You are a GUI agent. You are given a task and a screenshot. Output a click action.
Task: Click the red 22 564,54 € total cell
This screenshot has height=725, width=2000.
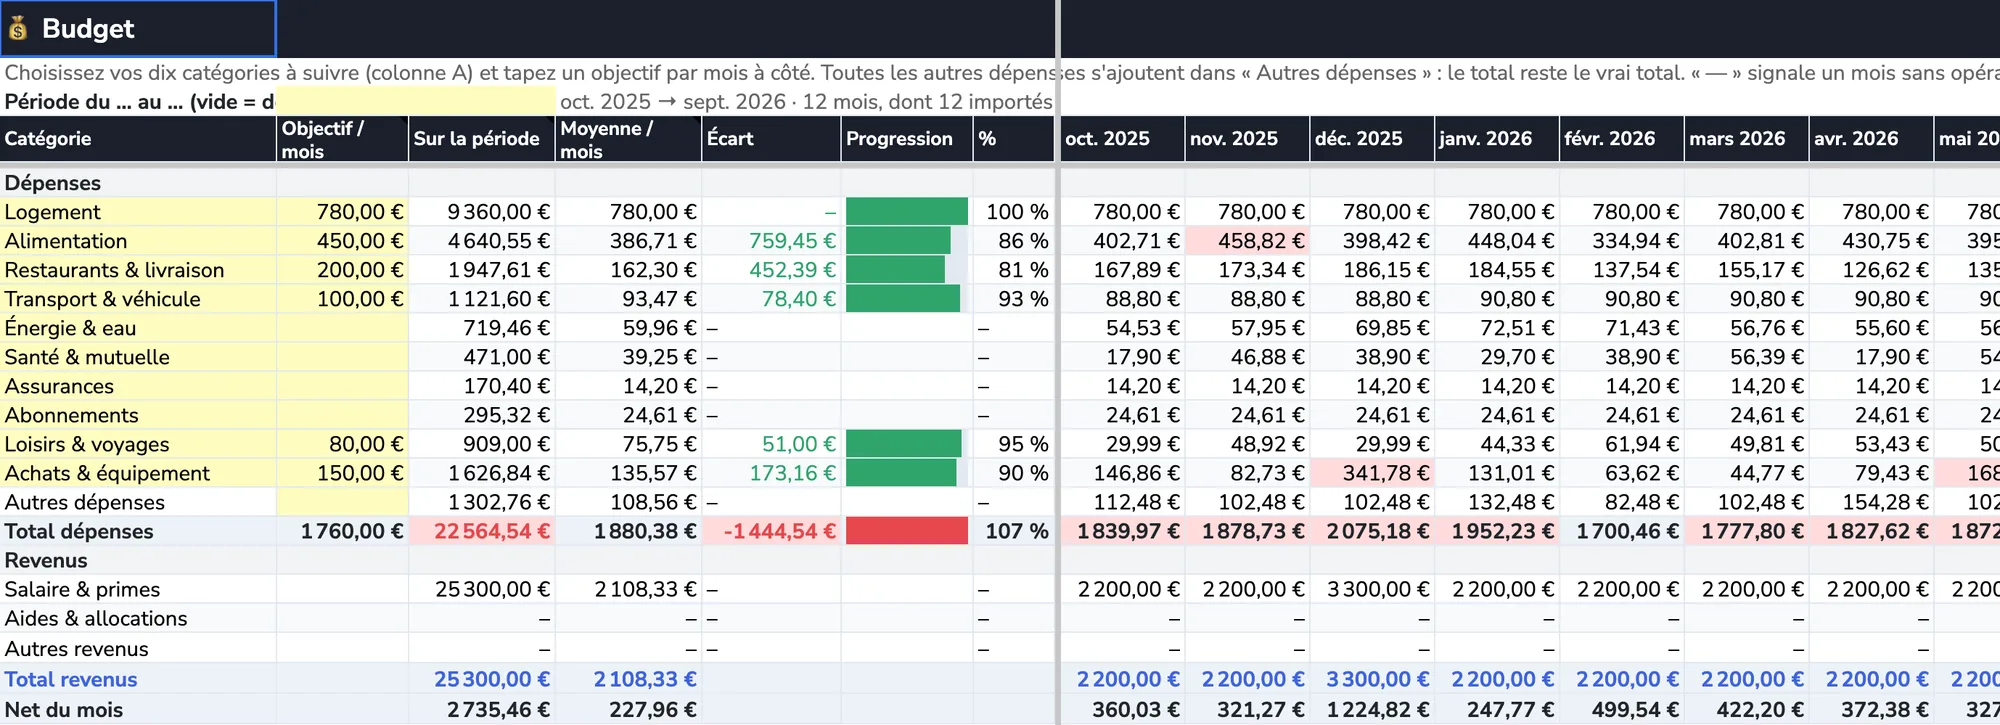pos(482,531)
